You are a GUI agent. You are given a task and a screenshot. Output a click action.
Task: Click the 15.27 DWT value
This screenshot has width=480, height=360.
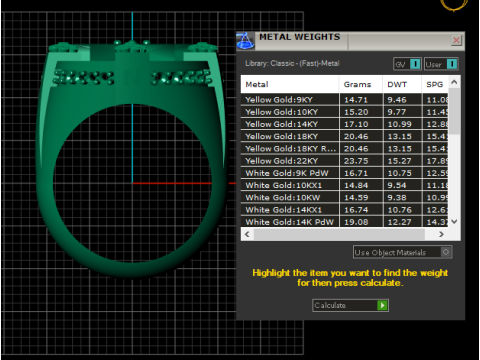[399, 161]
